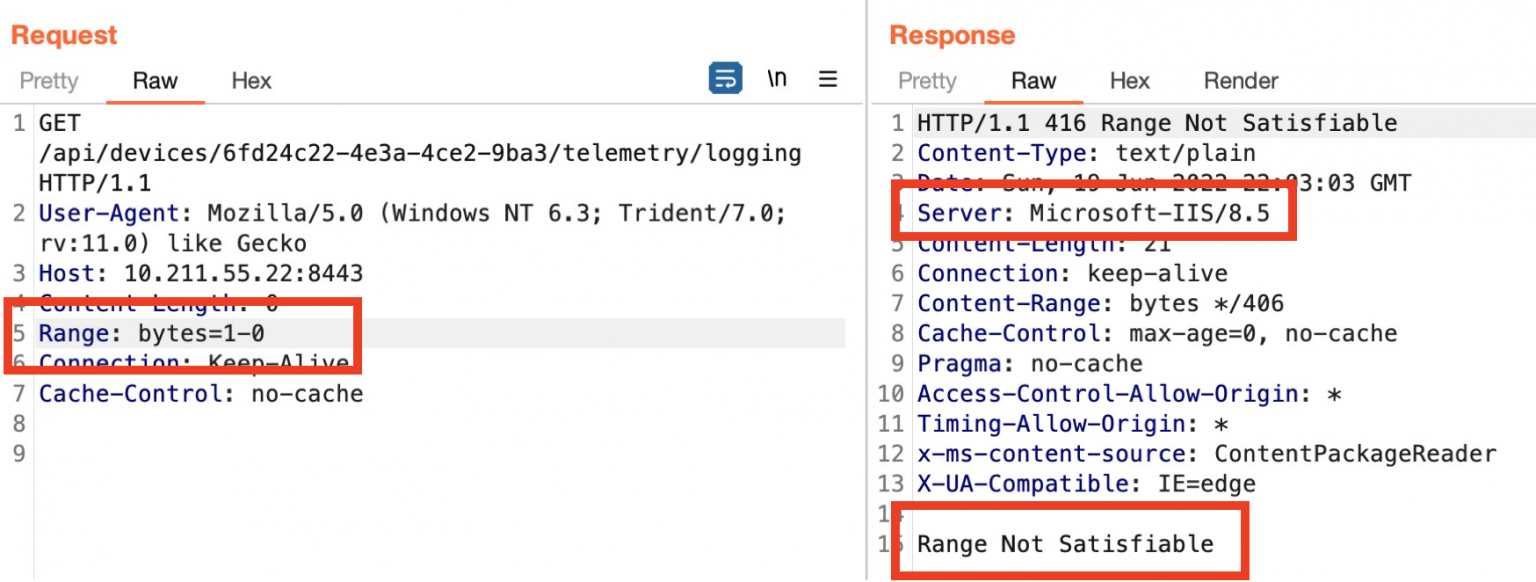Click line number 7 in the request

[x=19, y=393]
